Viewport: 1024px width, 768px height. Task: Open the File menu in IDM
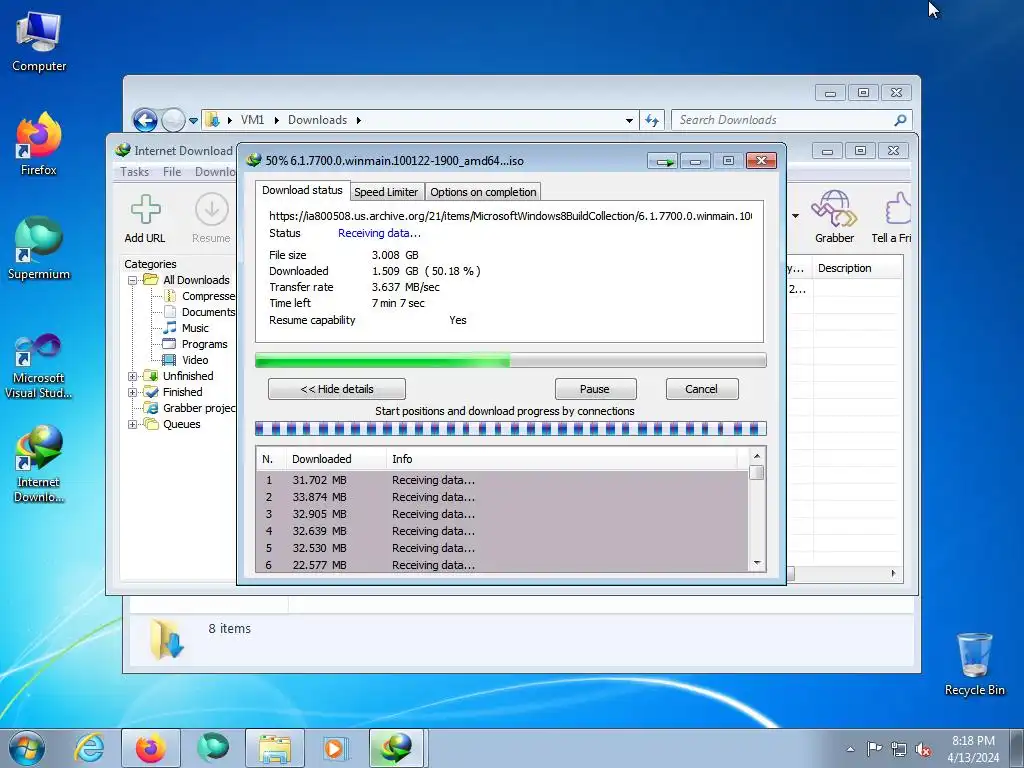point(172,172)
